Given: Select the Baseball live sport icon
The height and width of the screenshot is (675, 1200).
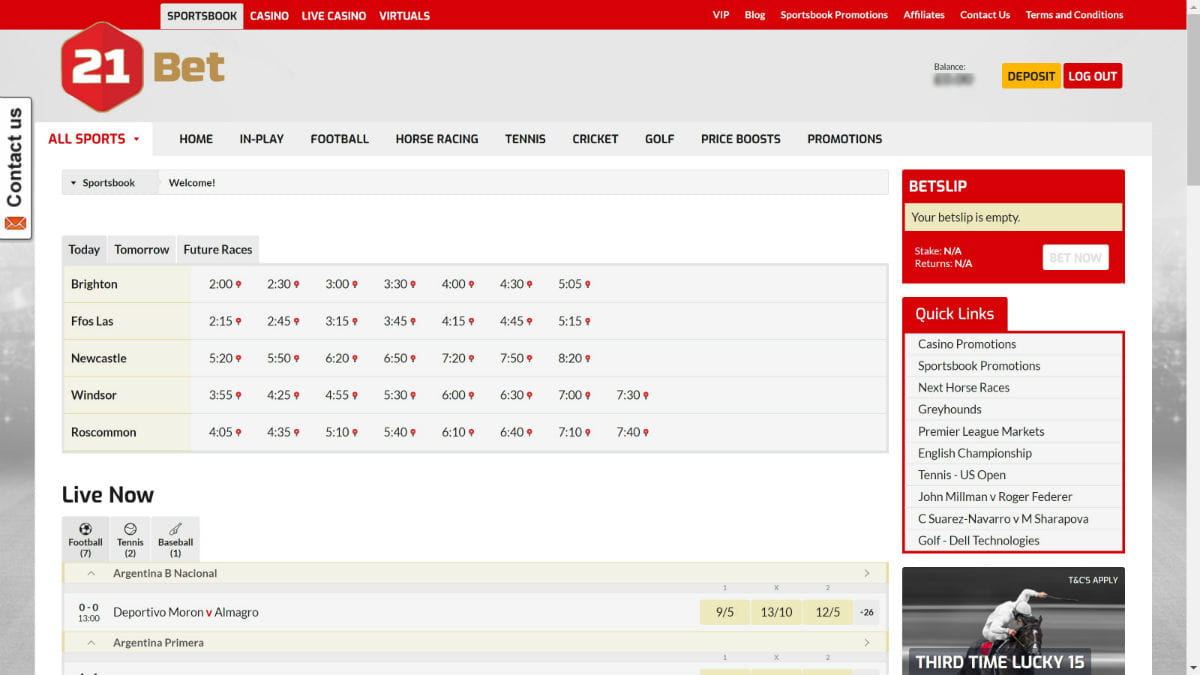Looking at the screenshot, I should click(x=175, y=539).
